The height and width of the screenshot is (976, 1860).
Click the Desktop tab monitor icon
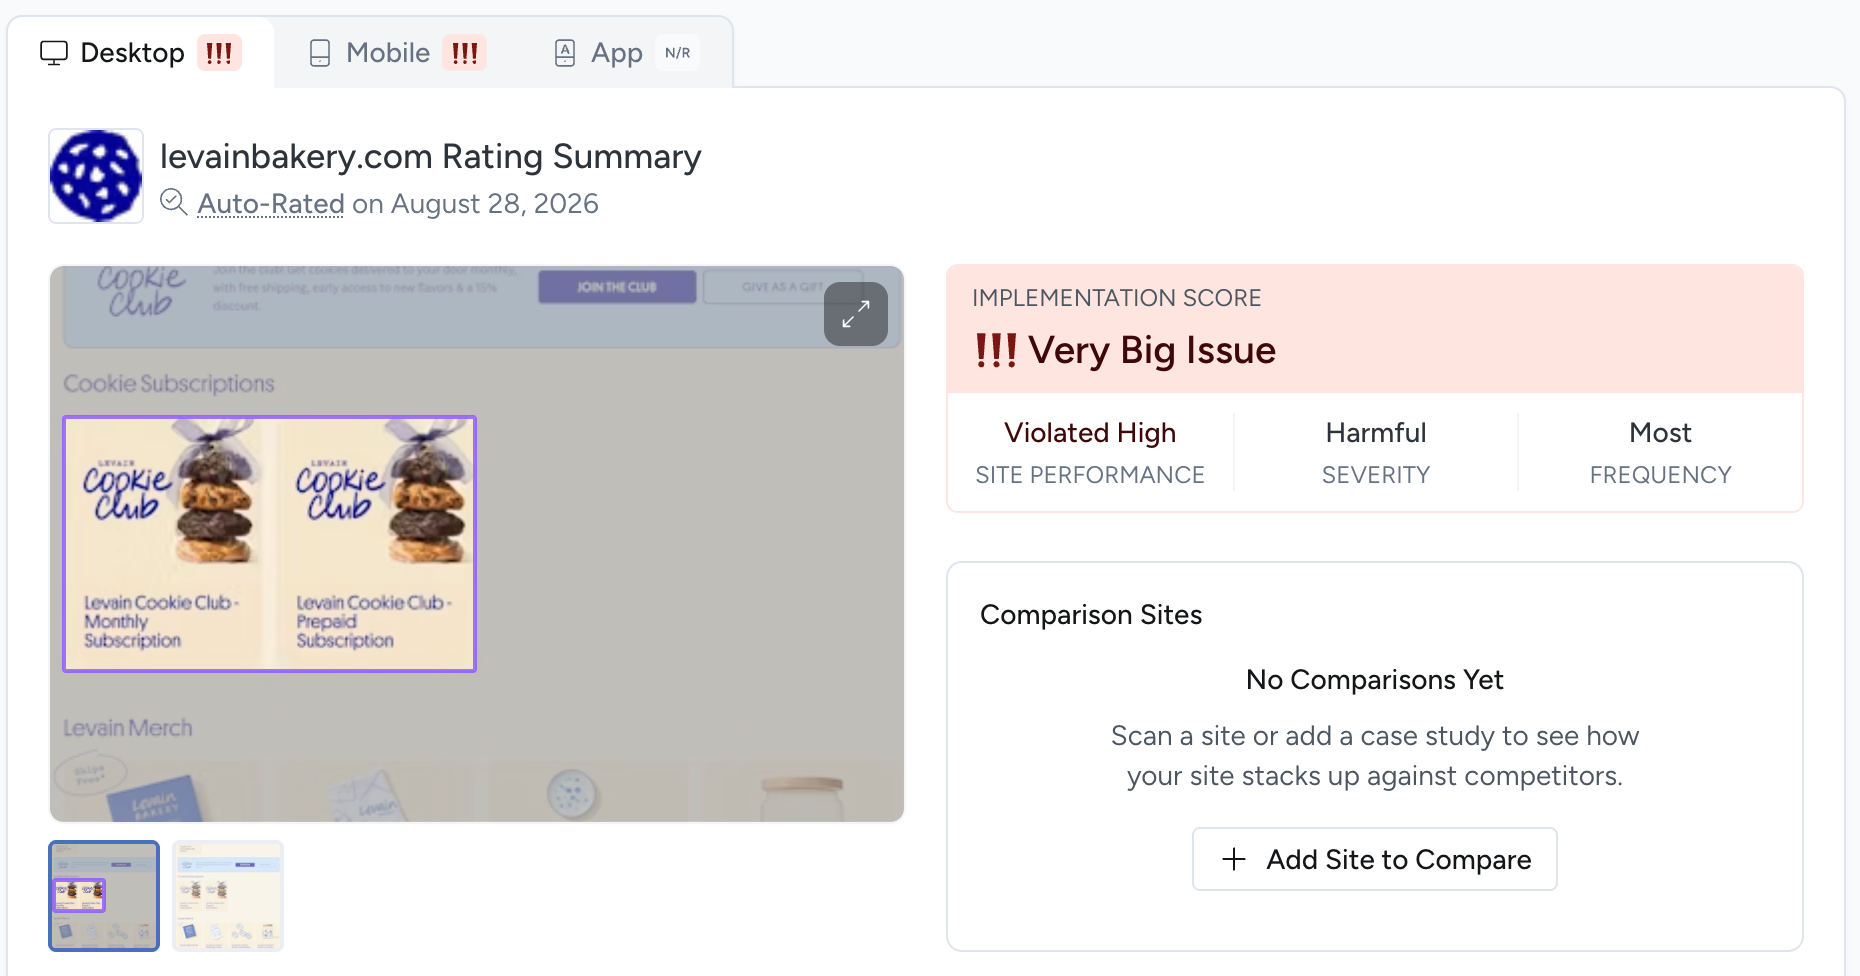(x=54, y=53)
